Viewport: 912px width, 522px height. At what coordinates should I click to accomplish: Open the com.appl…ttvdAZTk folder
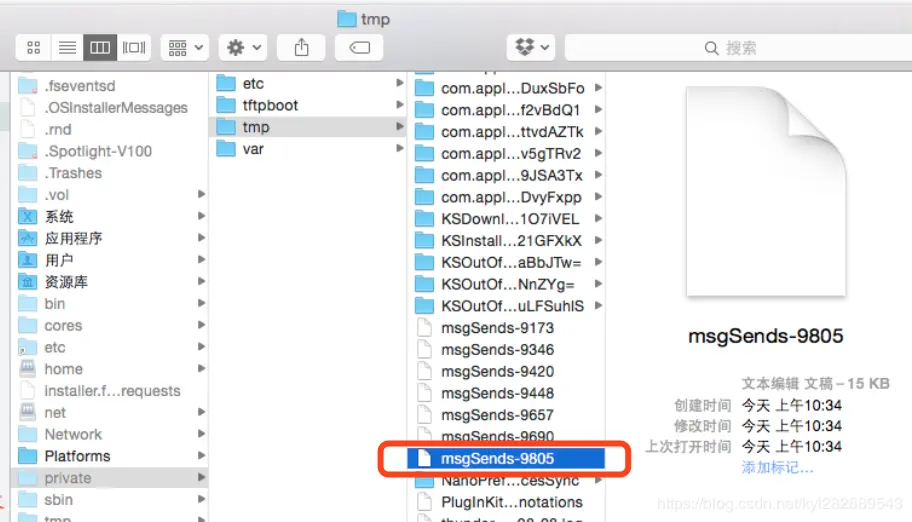click(x=507, y=132)
